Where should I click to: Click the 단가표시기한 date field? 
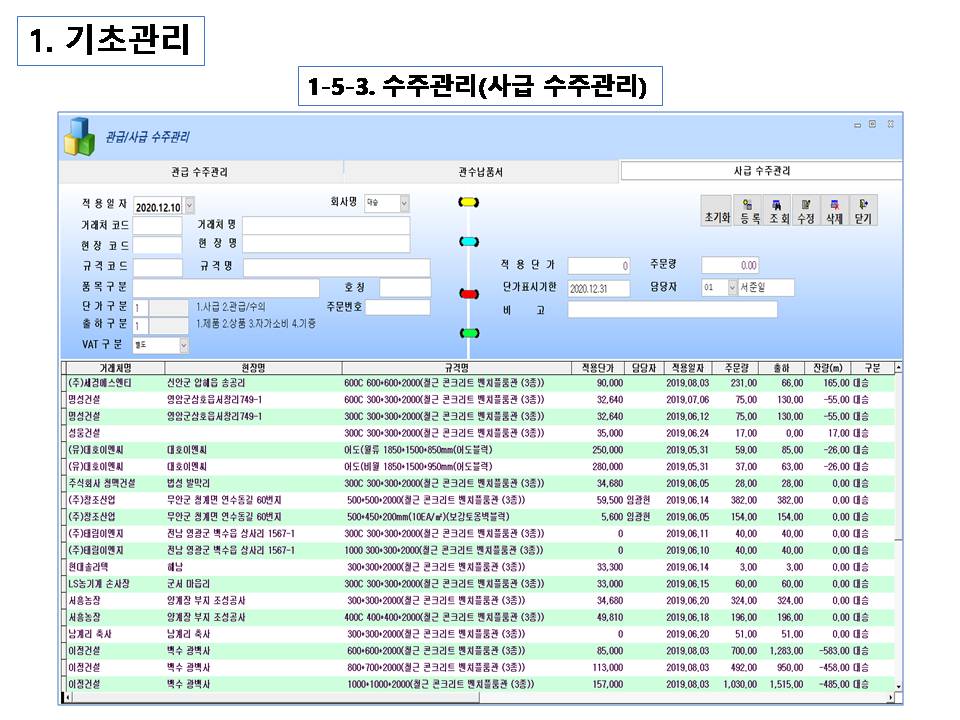click(x=599, y=288)
